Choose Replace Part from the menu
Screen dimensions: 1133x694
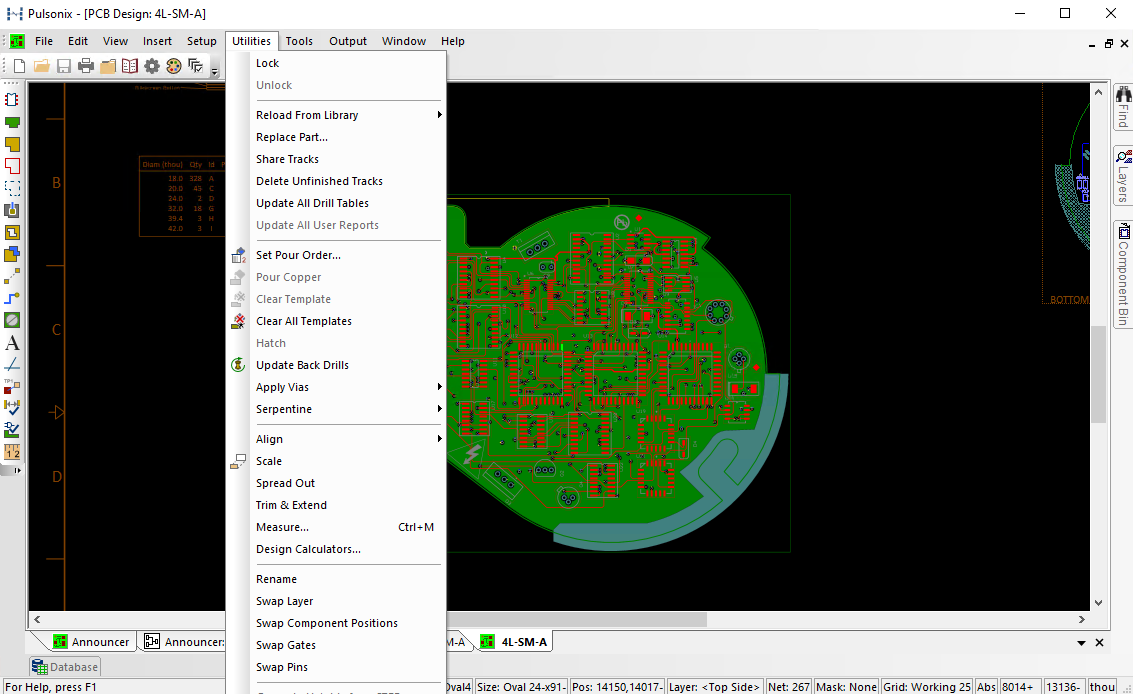tap(336, 137)
